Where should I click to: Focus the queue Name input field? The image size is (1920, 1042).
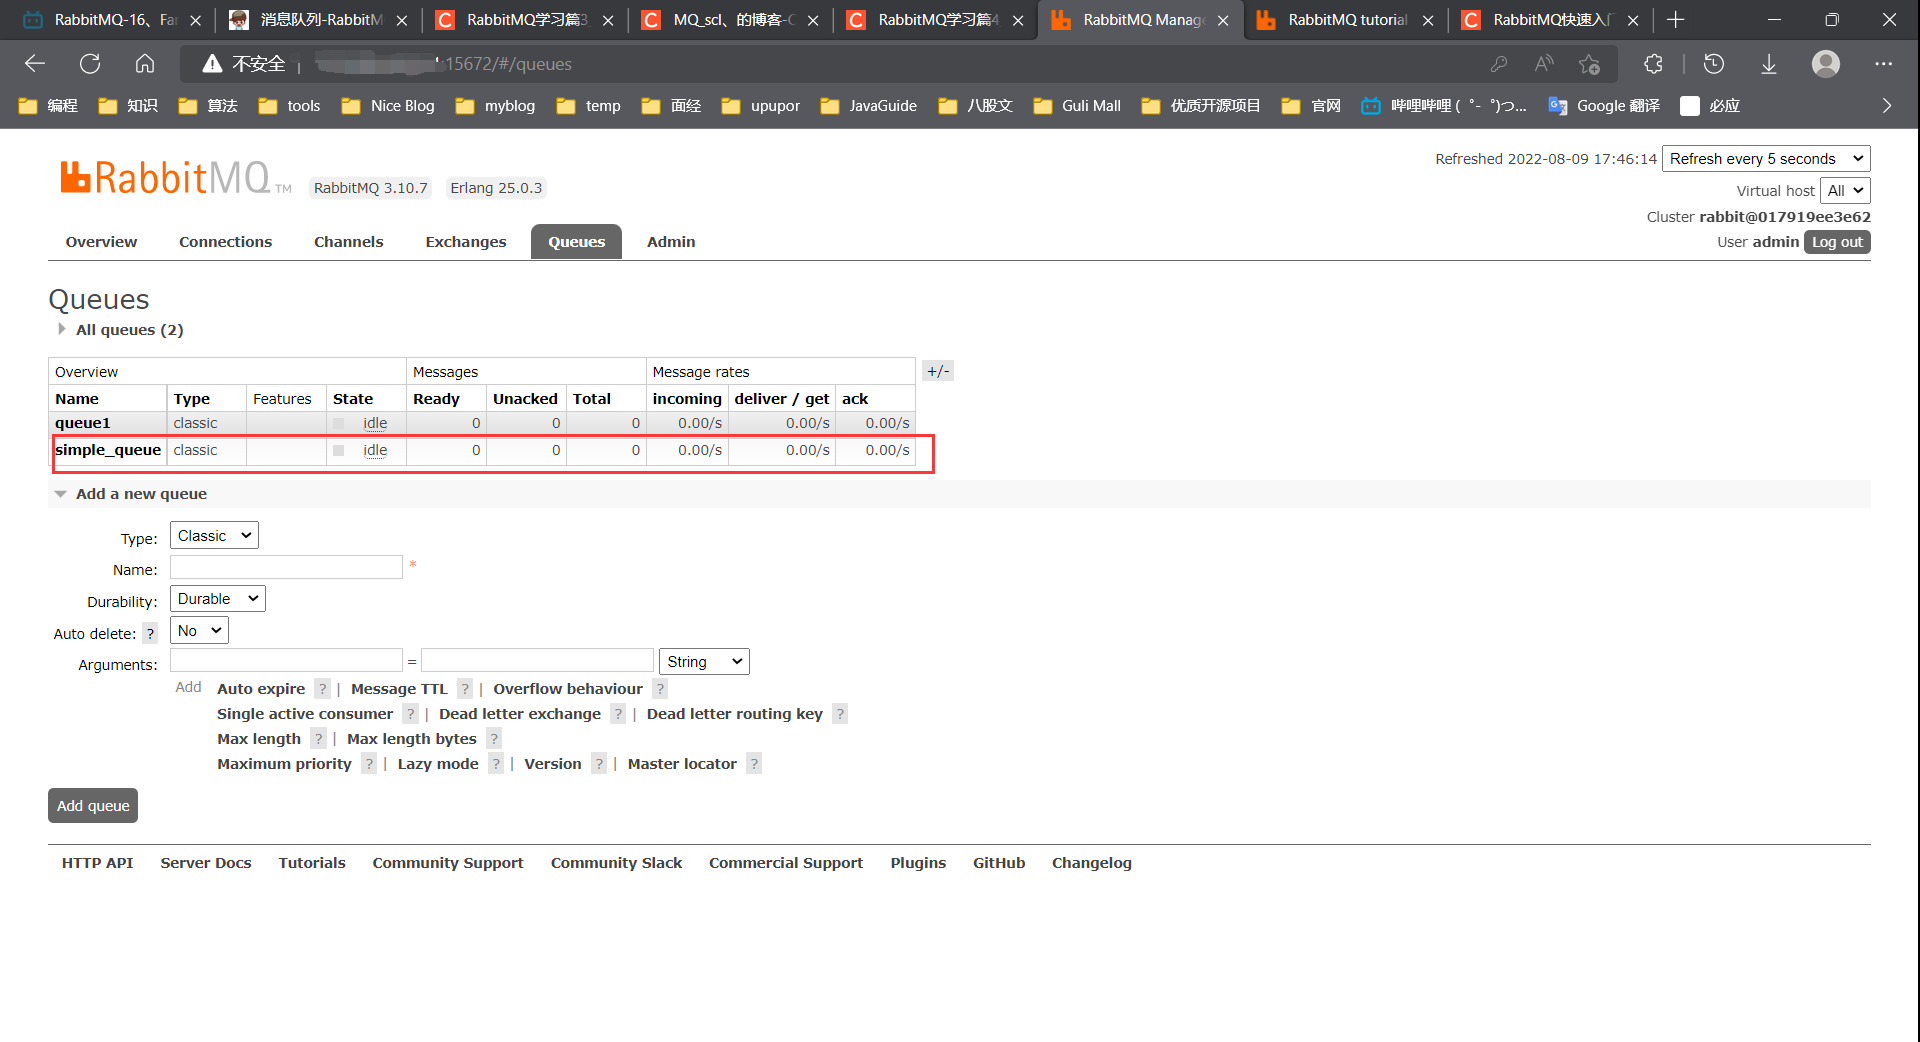[x=286, y=568]
